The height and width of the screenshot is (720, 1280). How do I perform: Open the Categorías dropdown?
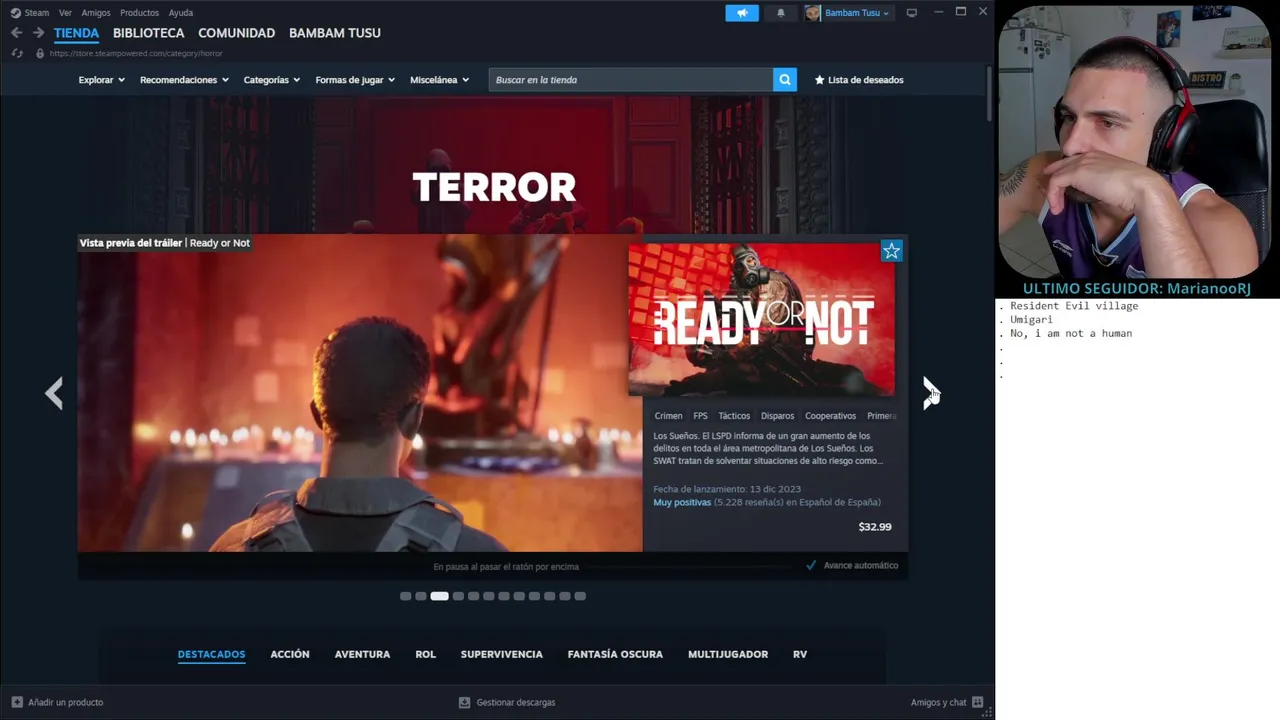pos(272,80)
